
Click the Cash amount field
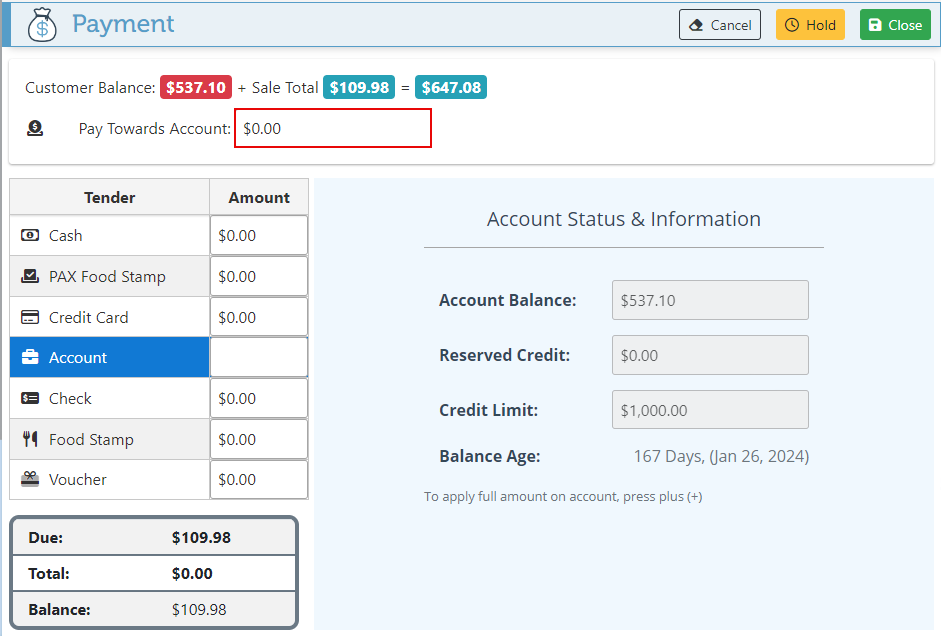(259, 236)
